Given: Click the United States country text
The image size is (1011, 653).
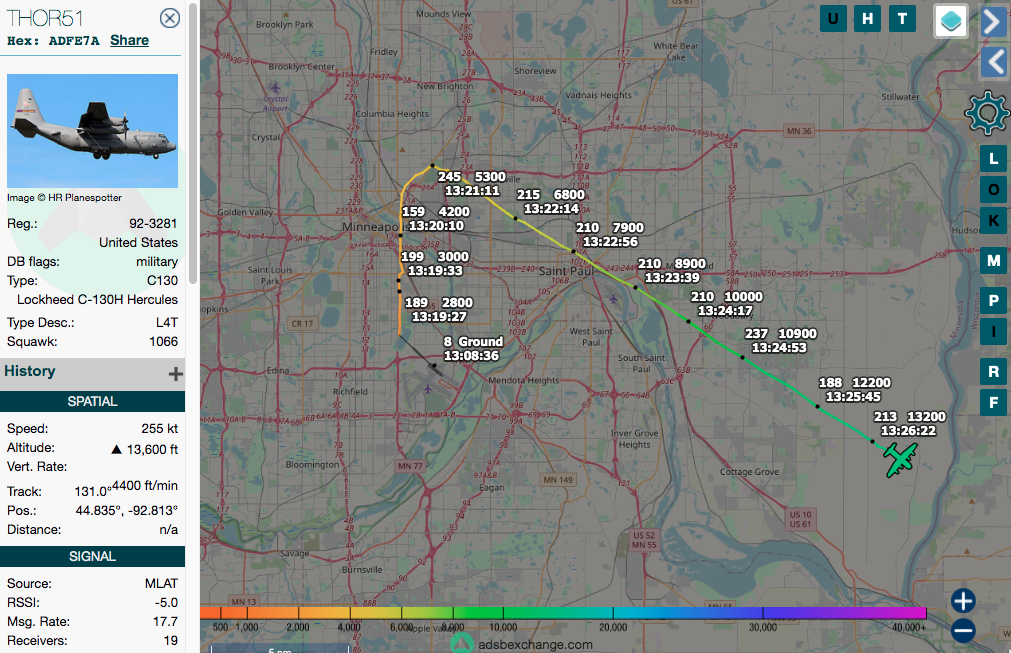Looking at the screenshot, I should tap(139, 242).
